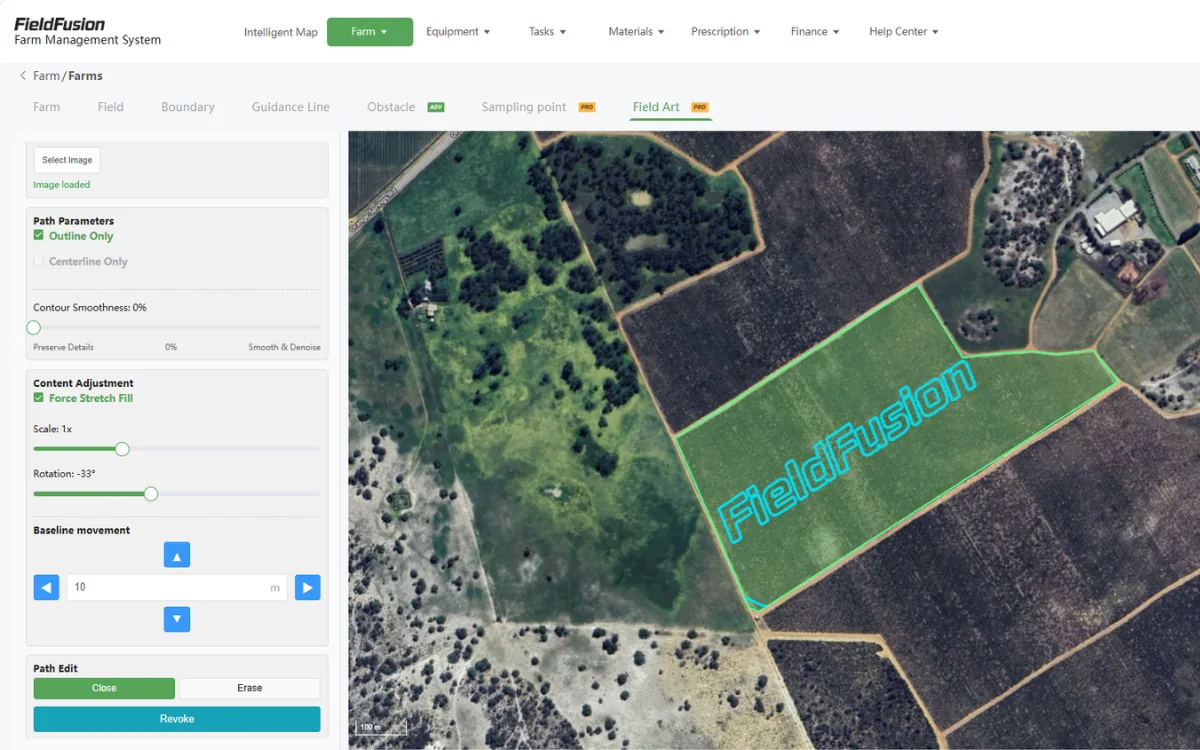Move baseline up with the up arrow
The width and height of the screenshot is (1200, 750).
click(177, 555)
